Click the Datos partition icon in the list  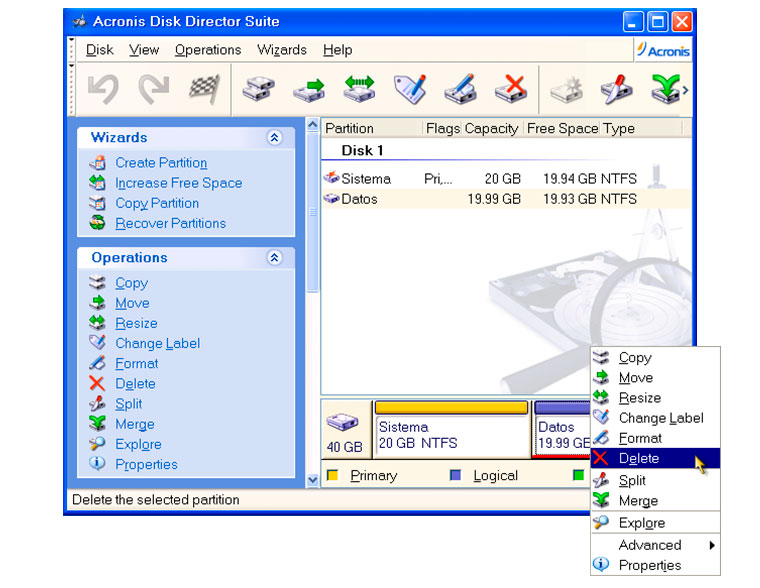click(x=332, y=199)
